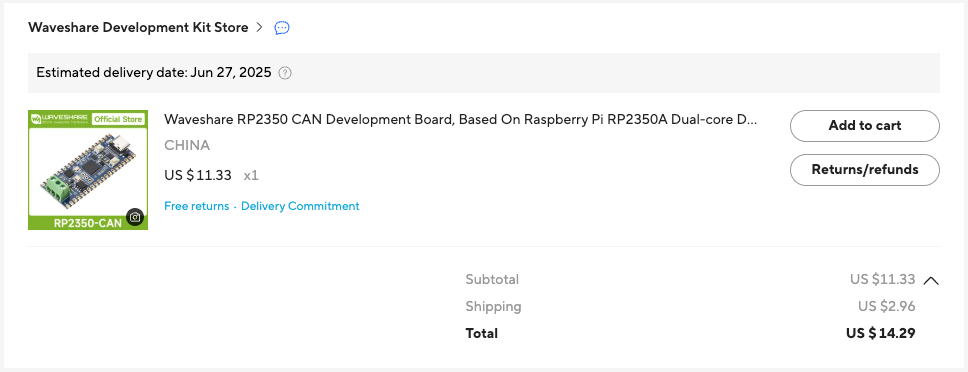The width and height of the screenshot is (968, 372).
Task: Click the RP2350-CAN board thumbnail
Action: 88,170
